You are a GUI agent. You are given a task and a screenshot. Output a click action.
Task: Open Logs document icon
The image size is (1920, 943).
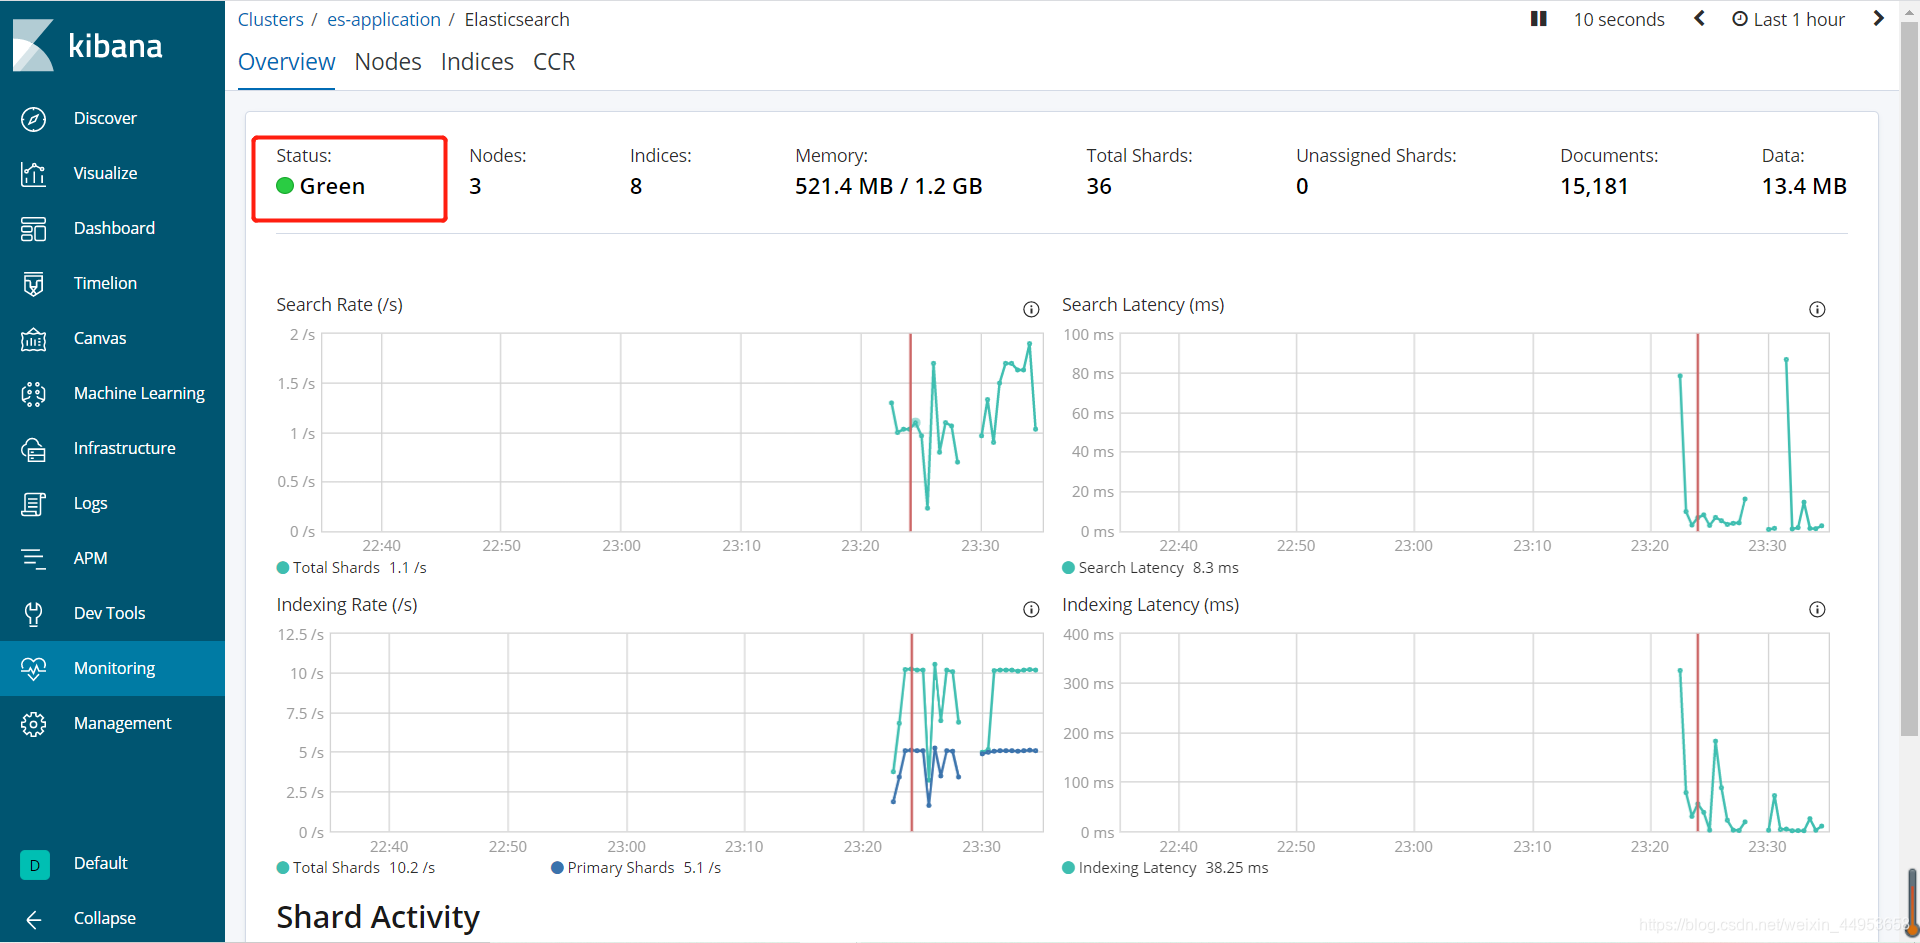pos(33,504)
